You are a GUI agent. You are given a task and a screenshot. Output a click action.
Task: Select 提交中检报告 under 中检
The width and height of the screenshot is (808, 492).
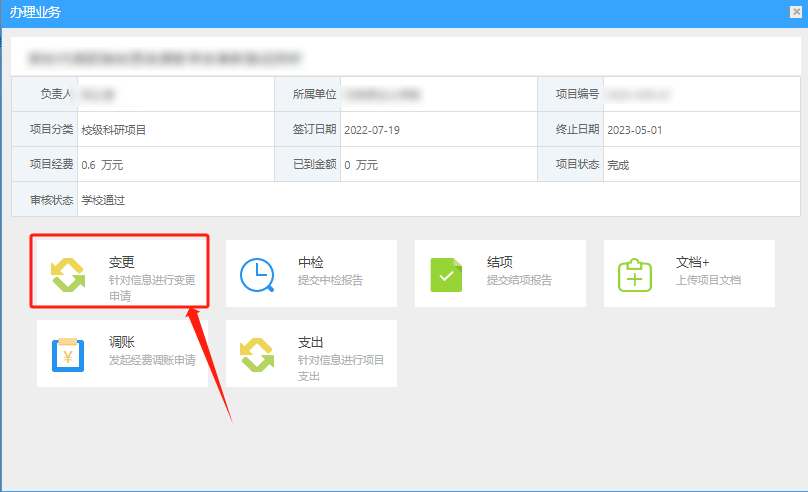[330, 280]
